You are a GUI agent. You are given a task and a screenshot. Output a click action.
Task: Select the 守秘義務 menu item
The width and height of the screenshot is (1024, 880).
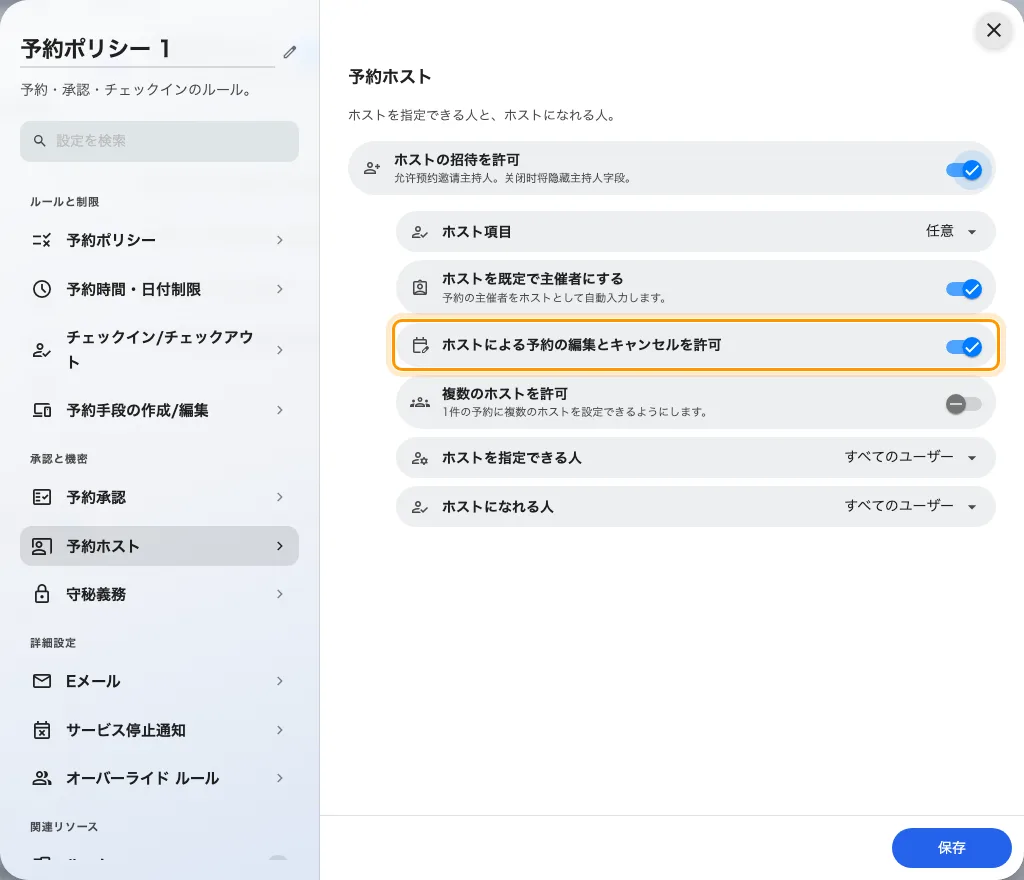[x=159, y=594]
